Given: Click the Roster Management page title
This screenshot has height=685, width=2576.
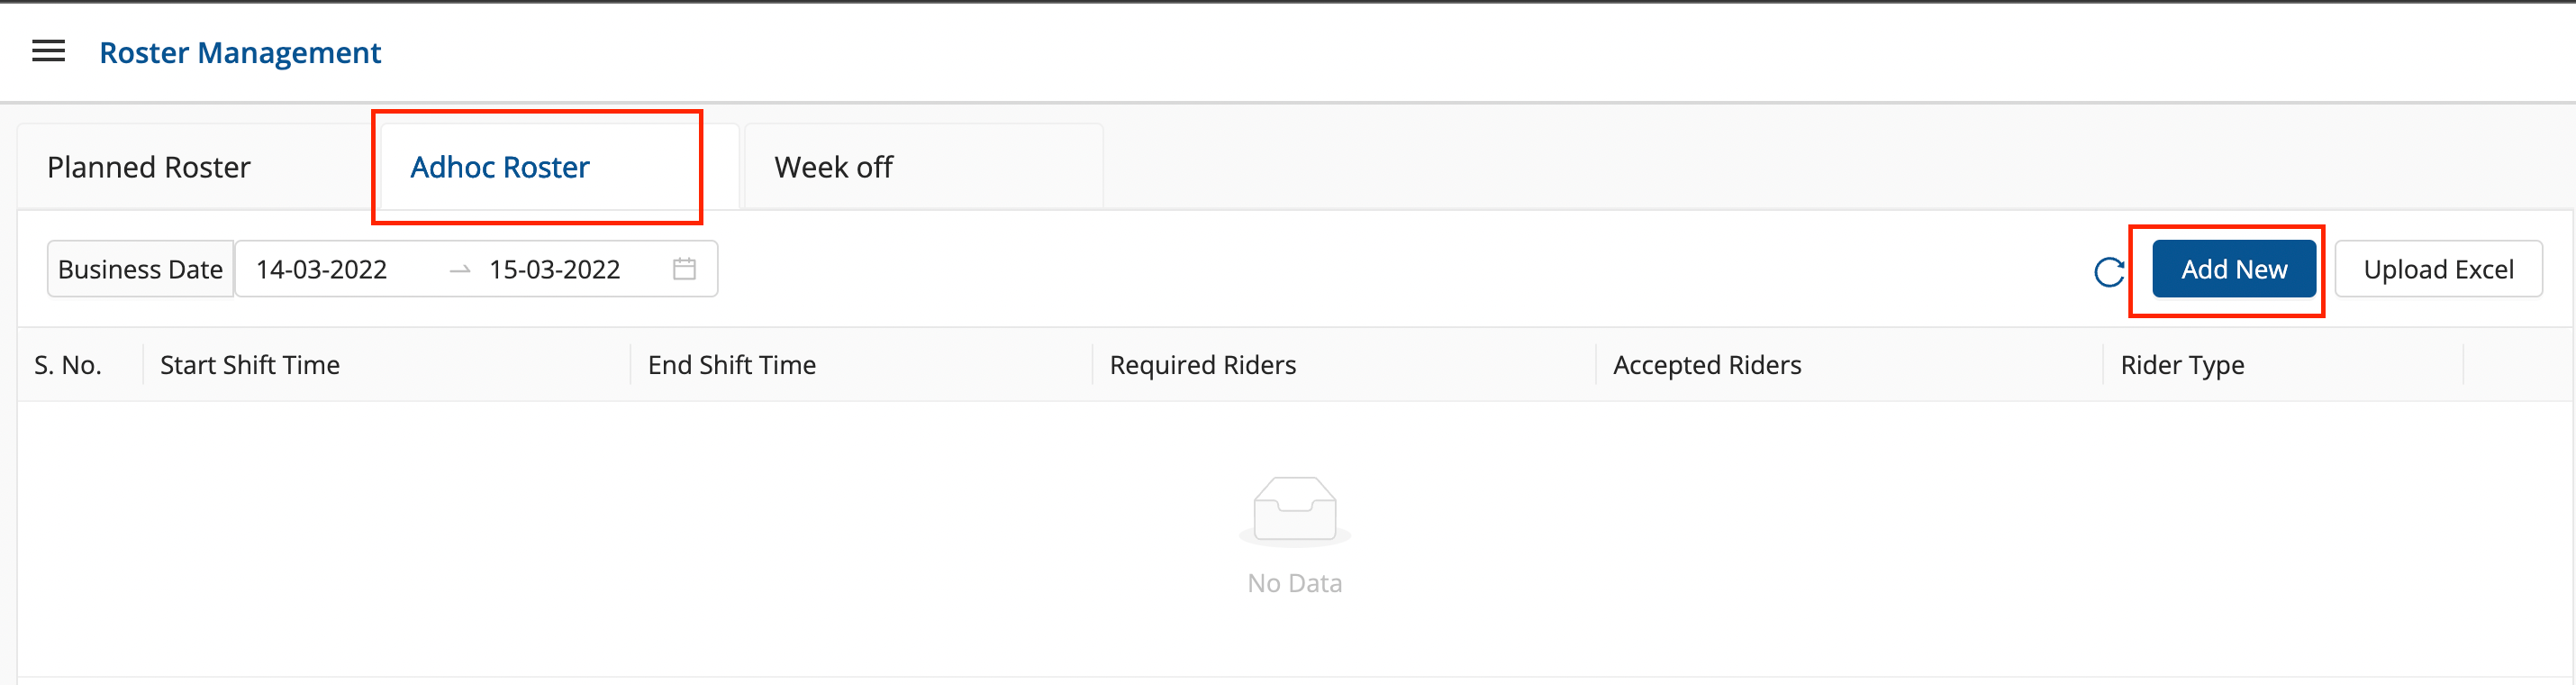Looking at the screenshot, I should tap(240, 52).
